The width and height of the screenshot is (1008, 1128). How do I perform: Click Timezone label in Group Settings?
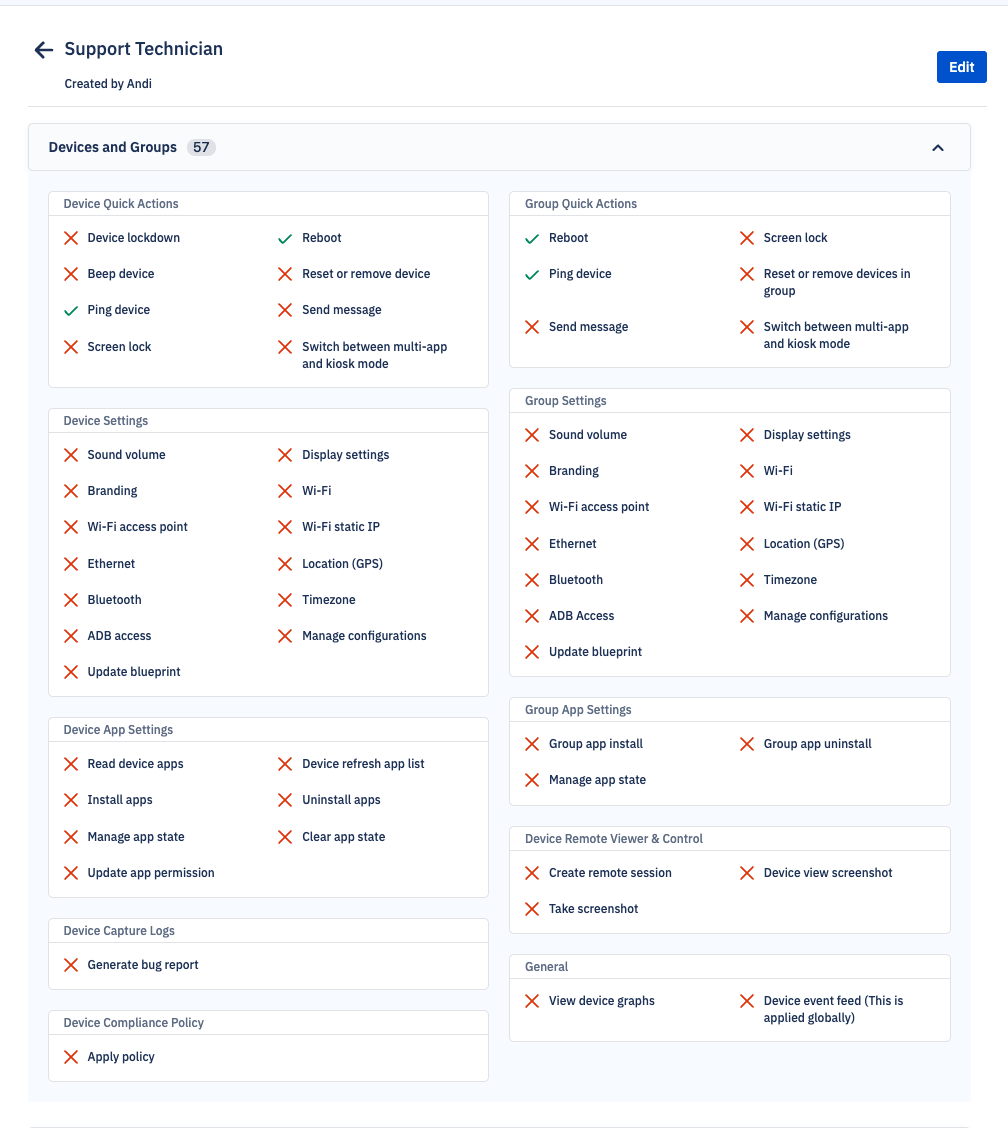coord(790,580)
